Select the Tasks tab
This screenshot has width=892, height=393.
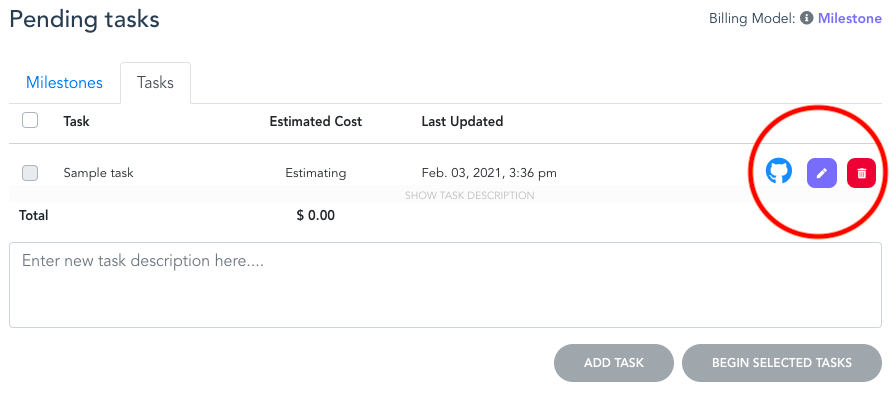[x=155, y=83]
